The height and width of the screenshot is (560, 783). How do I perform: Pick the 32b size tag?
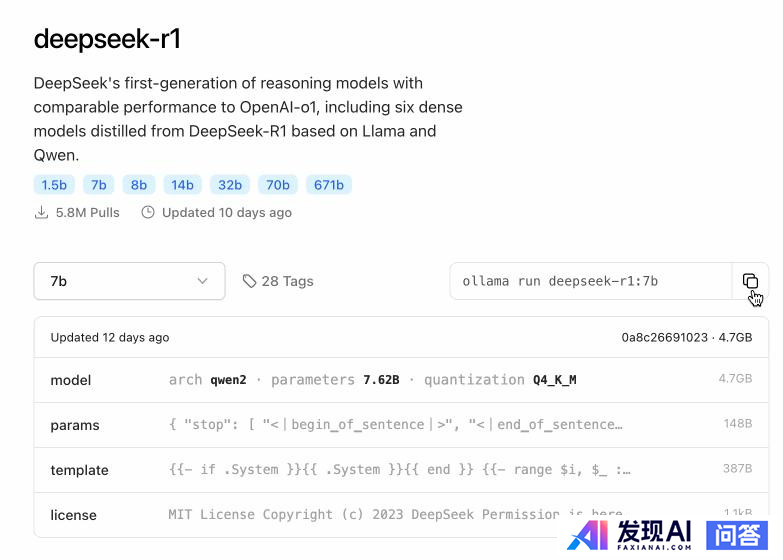230,185
